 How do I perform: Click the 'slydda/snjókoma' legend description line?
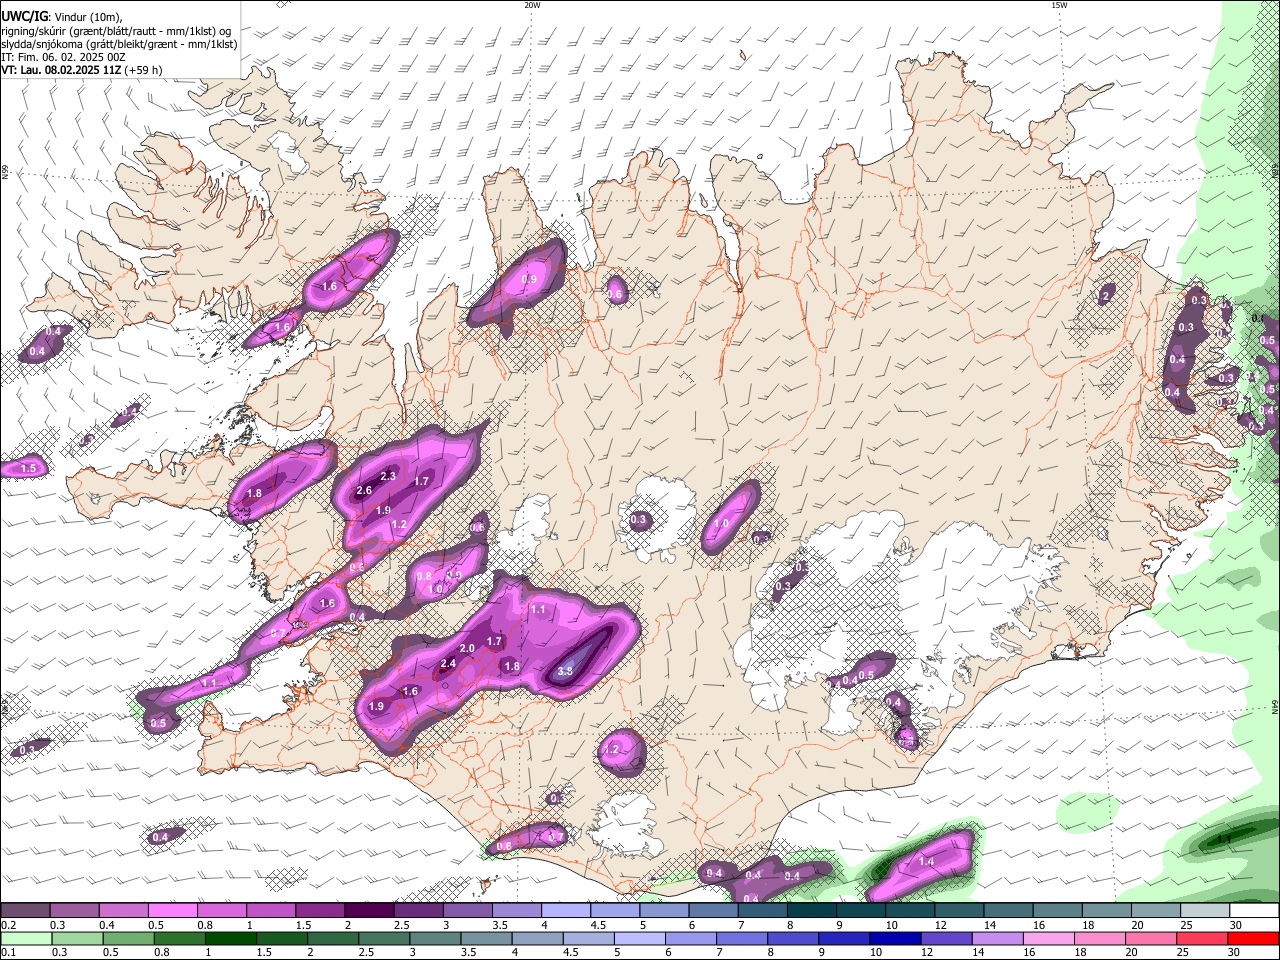119,44
